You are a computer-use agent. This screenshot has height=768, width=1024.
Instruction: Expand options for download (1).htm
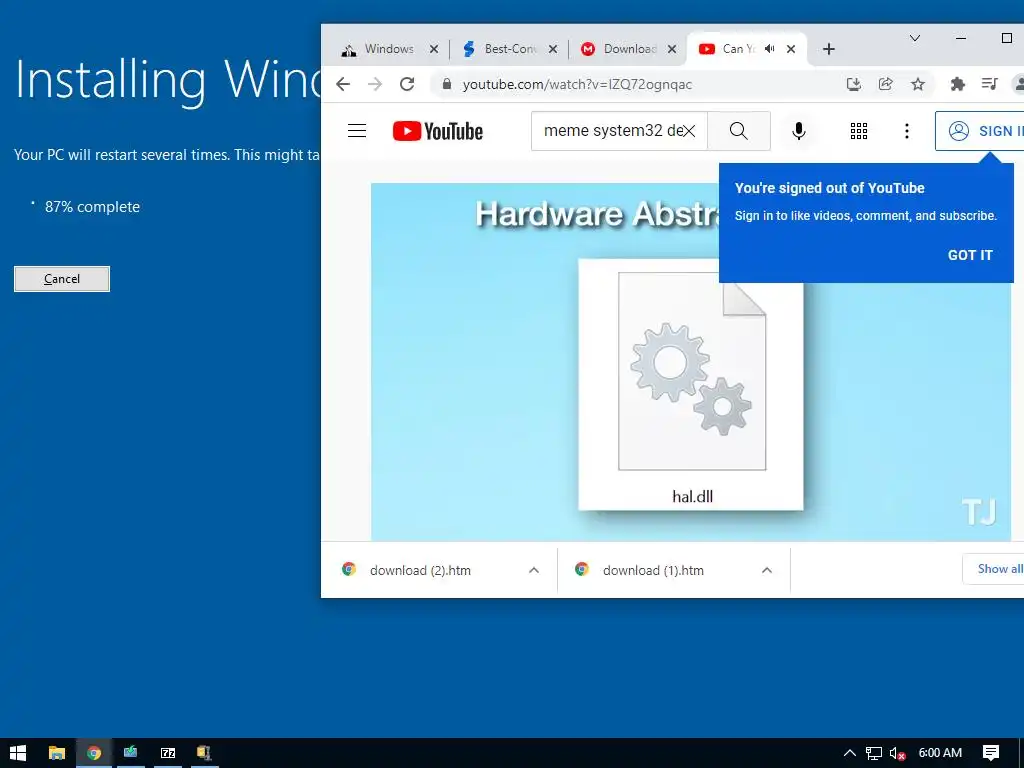(x=767, y=570)
